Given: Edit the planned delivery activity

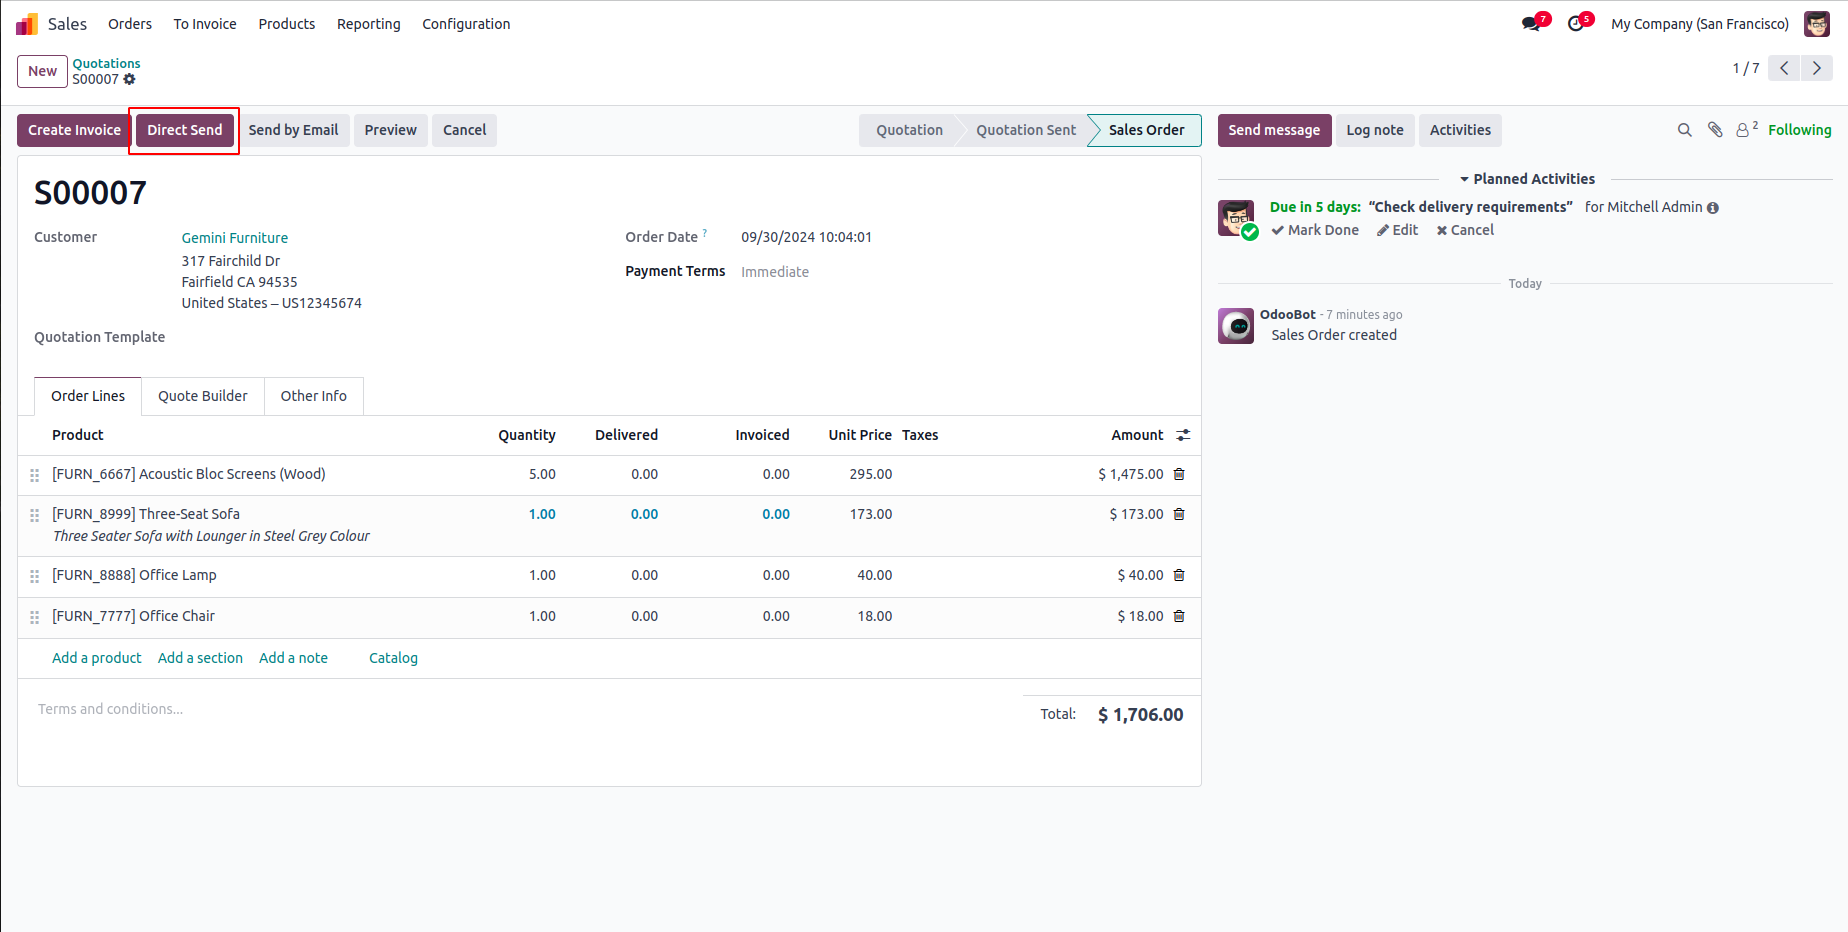Looking at the screenshot, I should point(1397,230).
